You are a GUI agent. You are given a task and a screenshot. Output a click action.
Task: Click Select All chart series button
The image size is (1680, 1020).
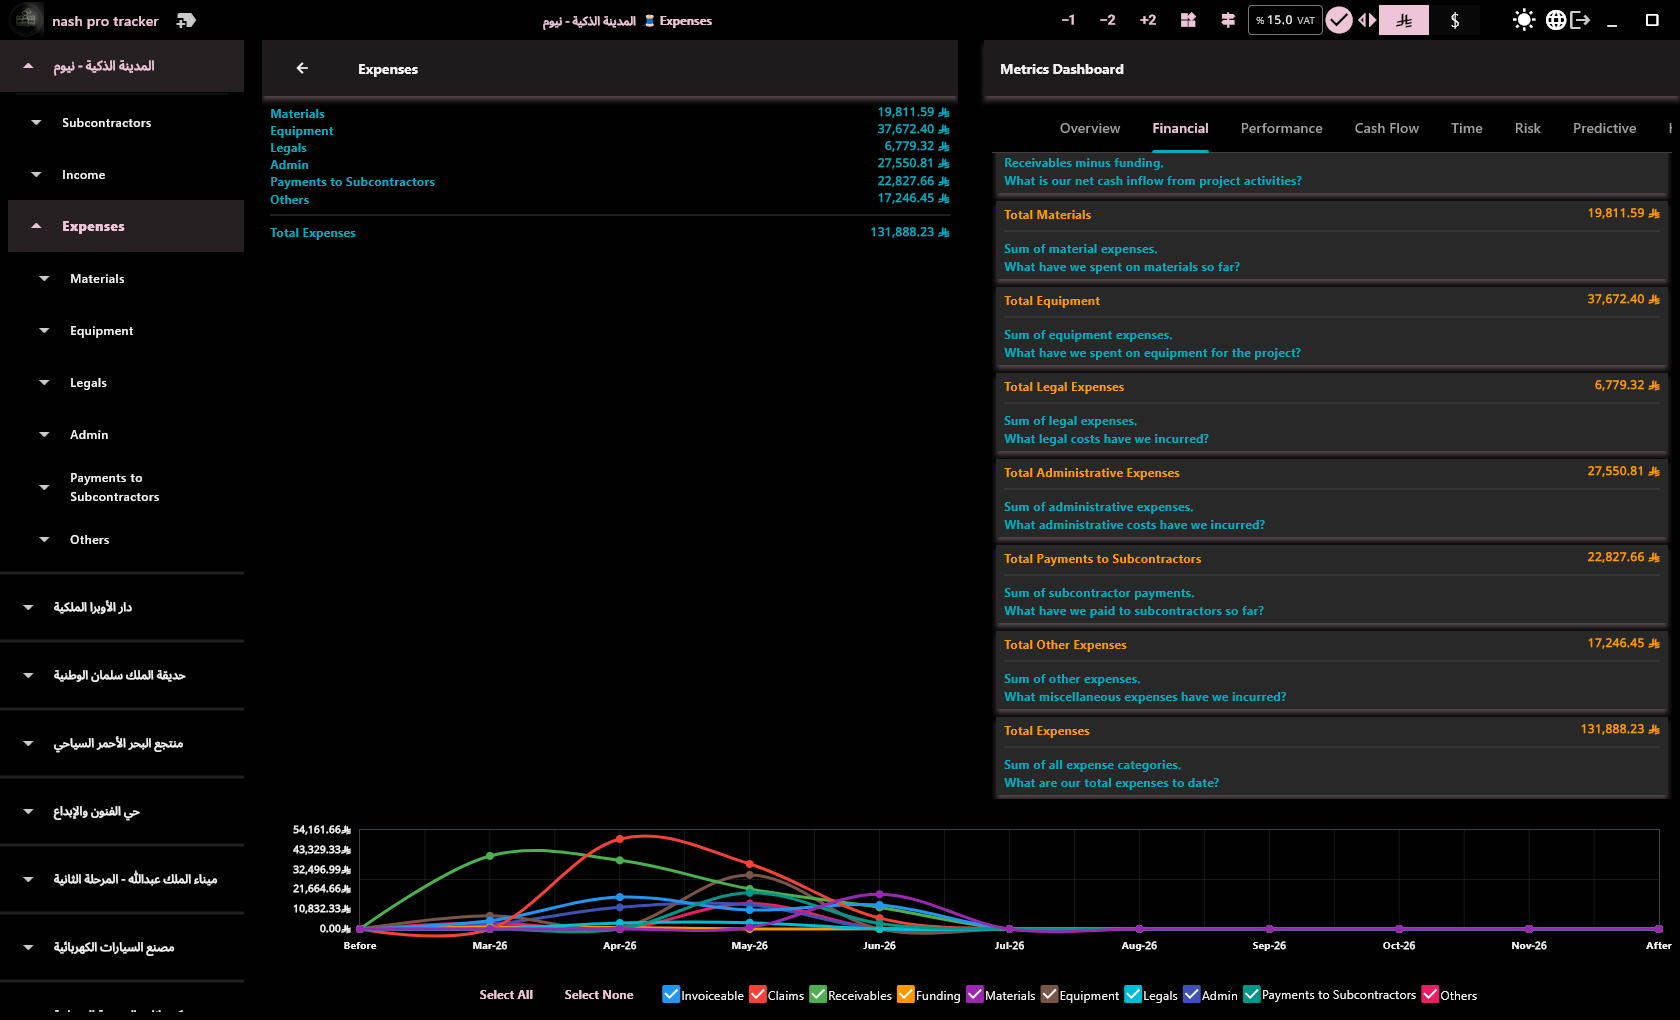pyautogui.click(x=506, y=995)
